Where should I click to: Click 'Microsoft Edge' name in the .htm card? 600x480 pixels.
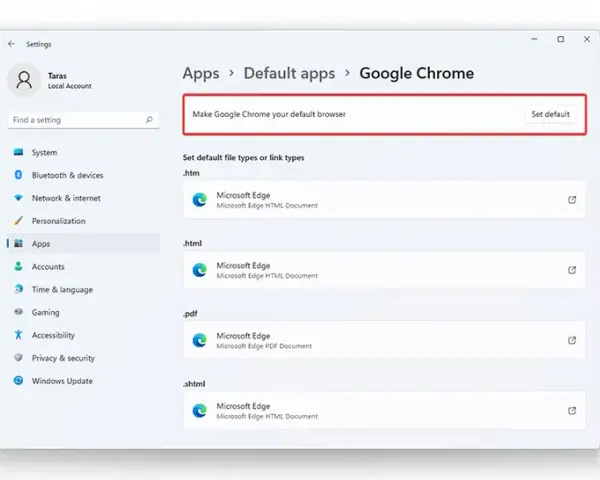click(x=243, y=195)
